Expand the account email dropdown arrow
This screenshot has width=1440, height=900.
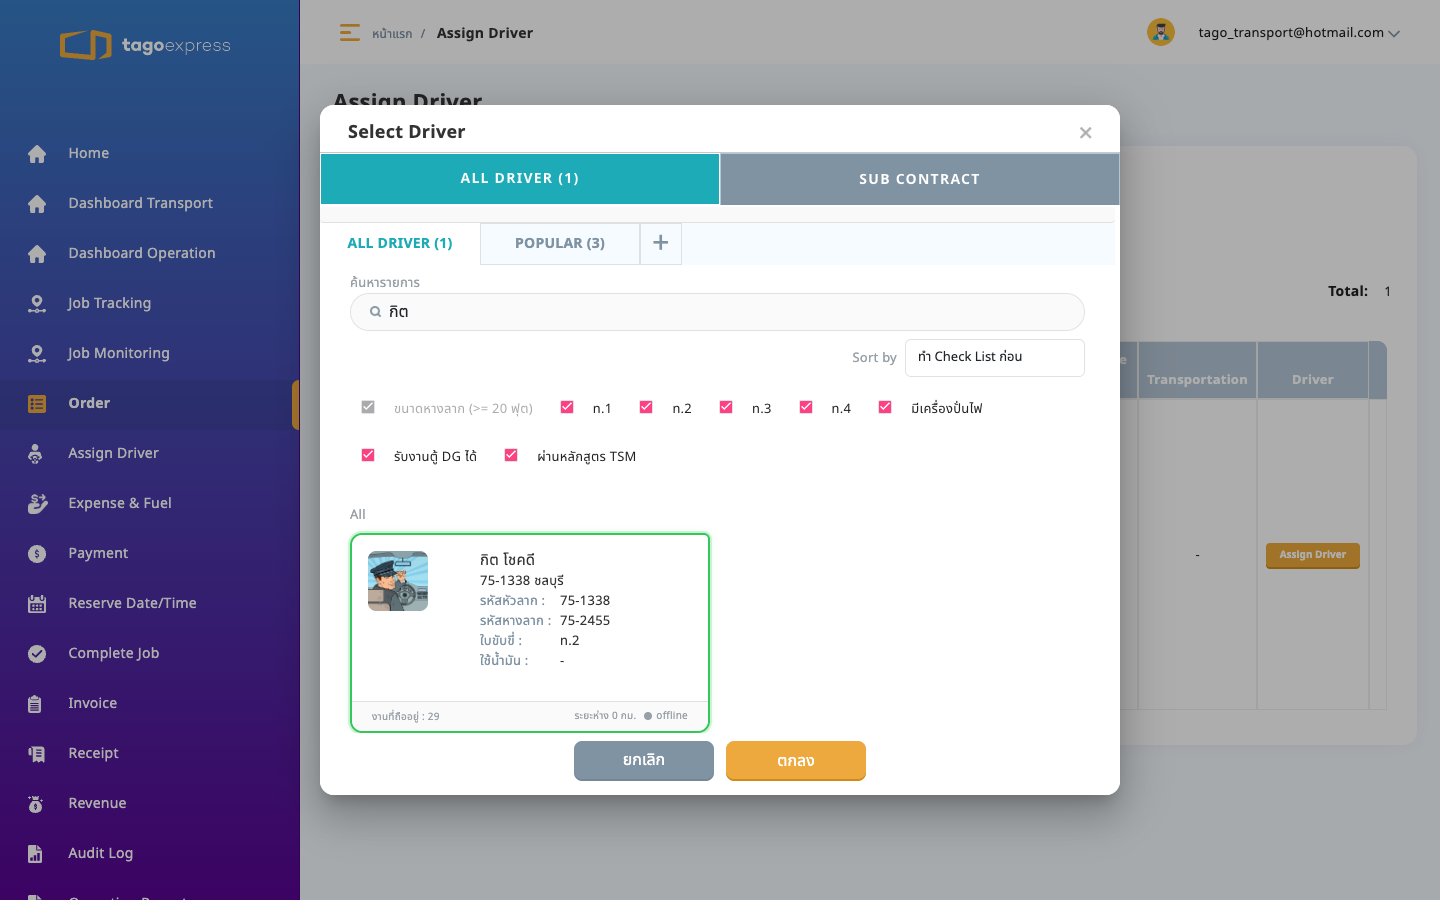[1394, 33]
